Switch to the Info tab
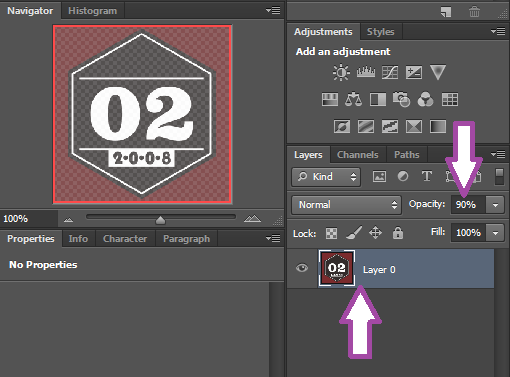 click(x=78, y=239)
